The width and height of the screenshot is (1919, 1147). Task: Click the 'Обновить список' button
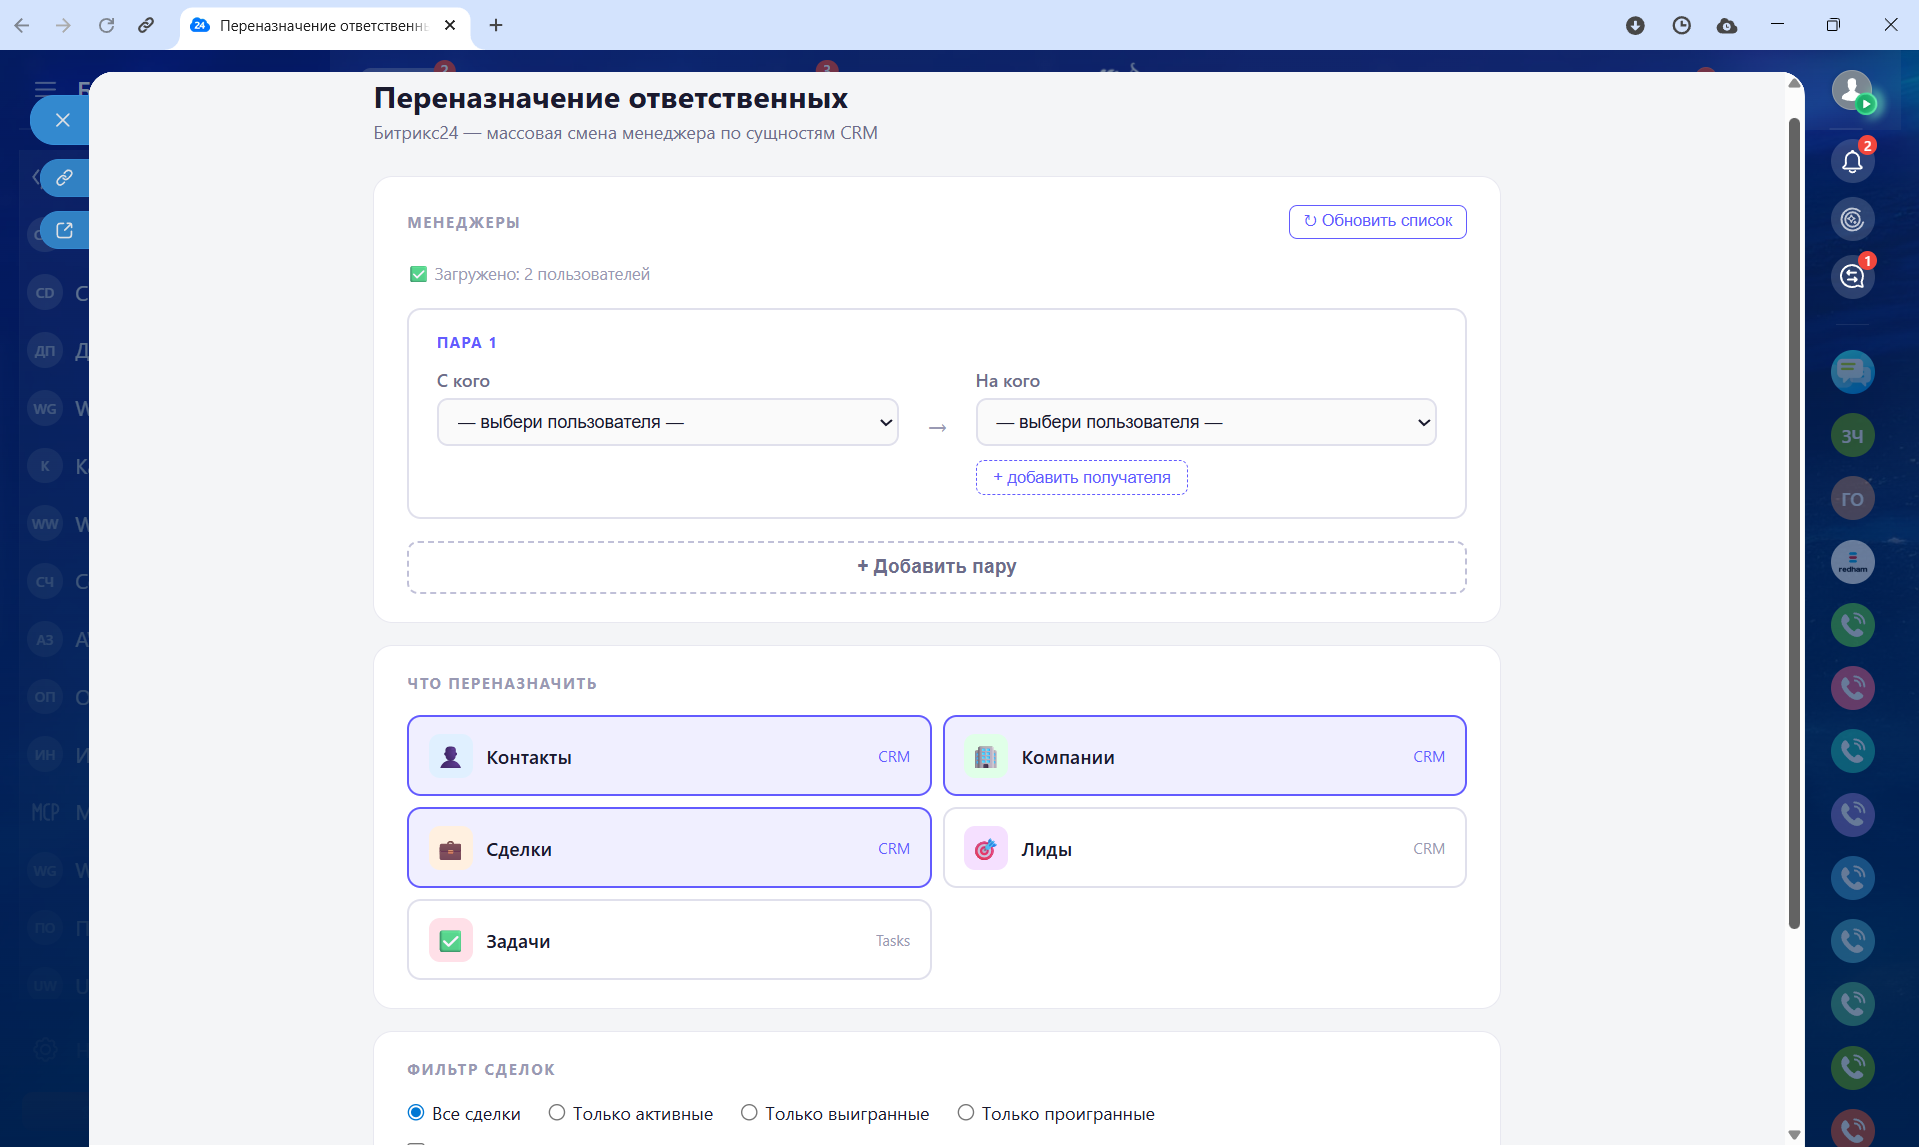click(1377, 221)
